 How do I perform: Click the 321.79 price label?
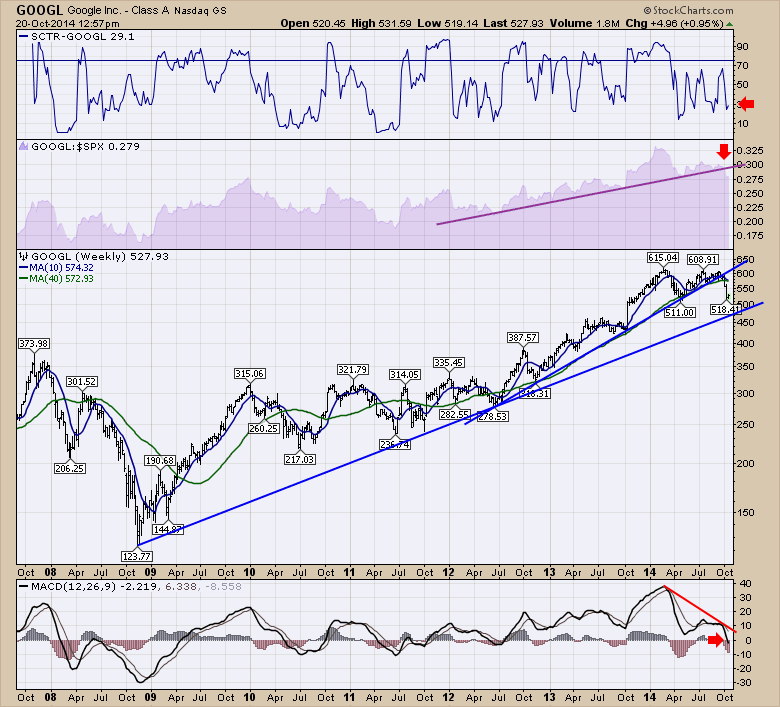point(353,370)
